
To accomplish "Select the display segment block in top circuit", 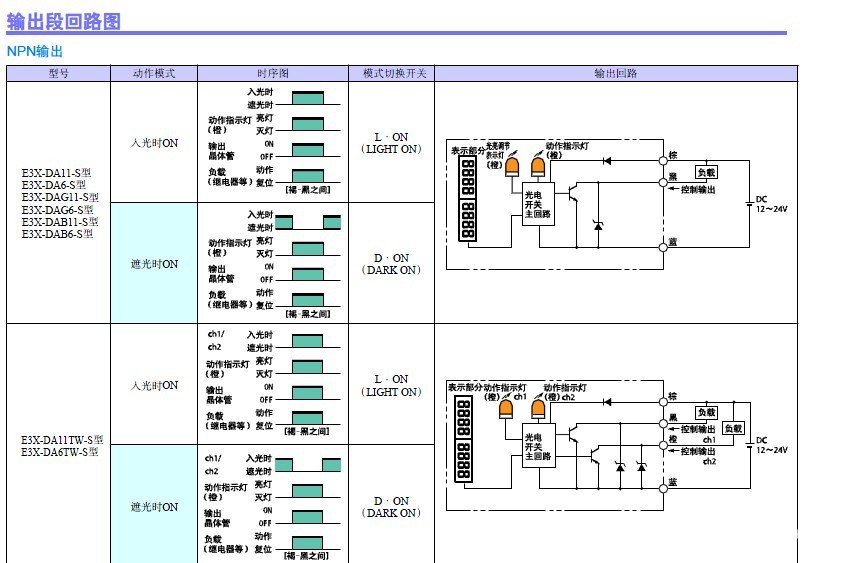I will pyautogui.click(x=467, y=201).
